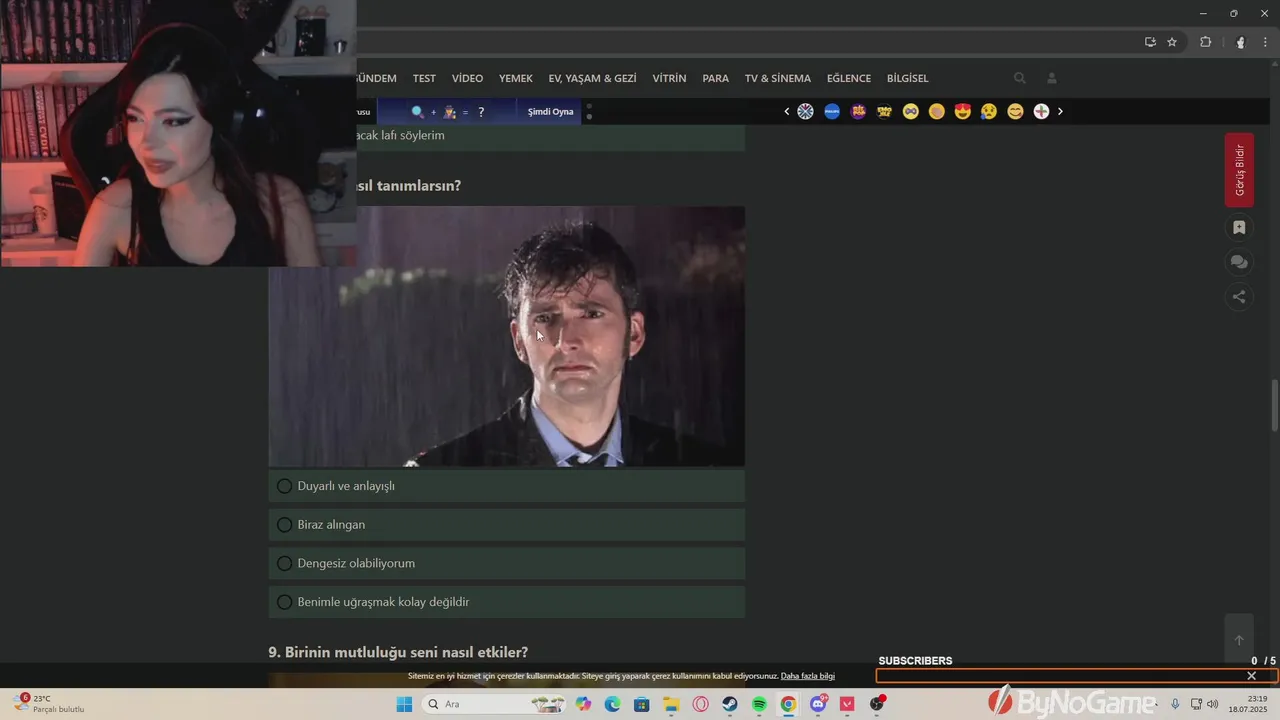Open the PARA menu item
1280x720 pixels.
715,78
